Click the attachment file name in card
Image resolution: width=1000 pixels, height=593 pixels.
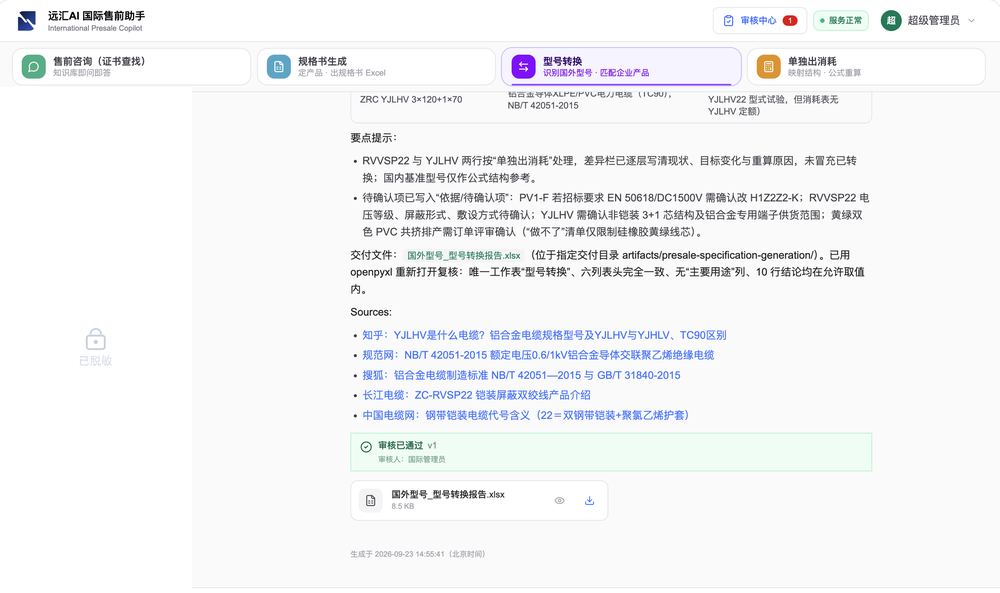[x=448, y=494]
